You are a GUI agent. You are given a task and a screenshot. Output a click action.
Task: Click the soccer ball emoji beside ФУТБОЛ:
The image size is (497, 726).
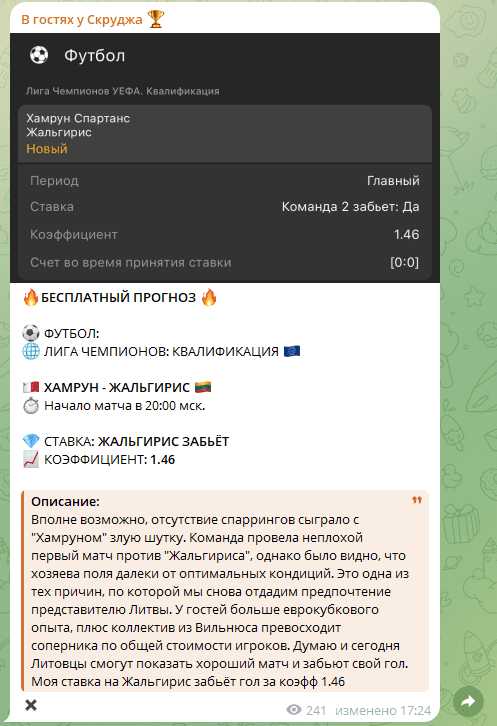[31, 333]
